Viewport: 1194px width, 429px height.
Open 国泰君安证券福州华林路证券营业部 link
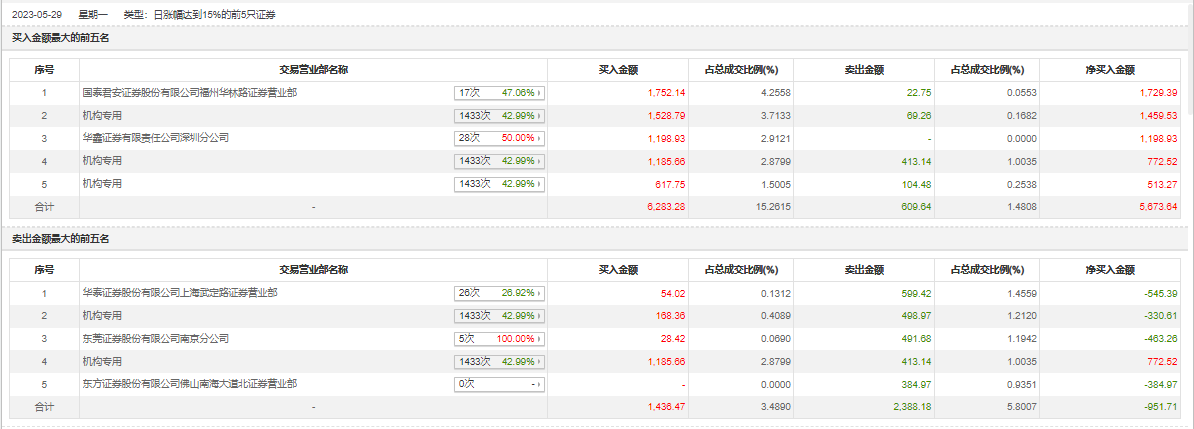189,93
